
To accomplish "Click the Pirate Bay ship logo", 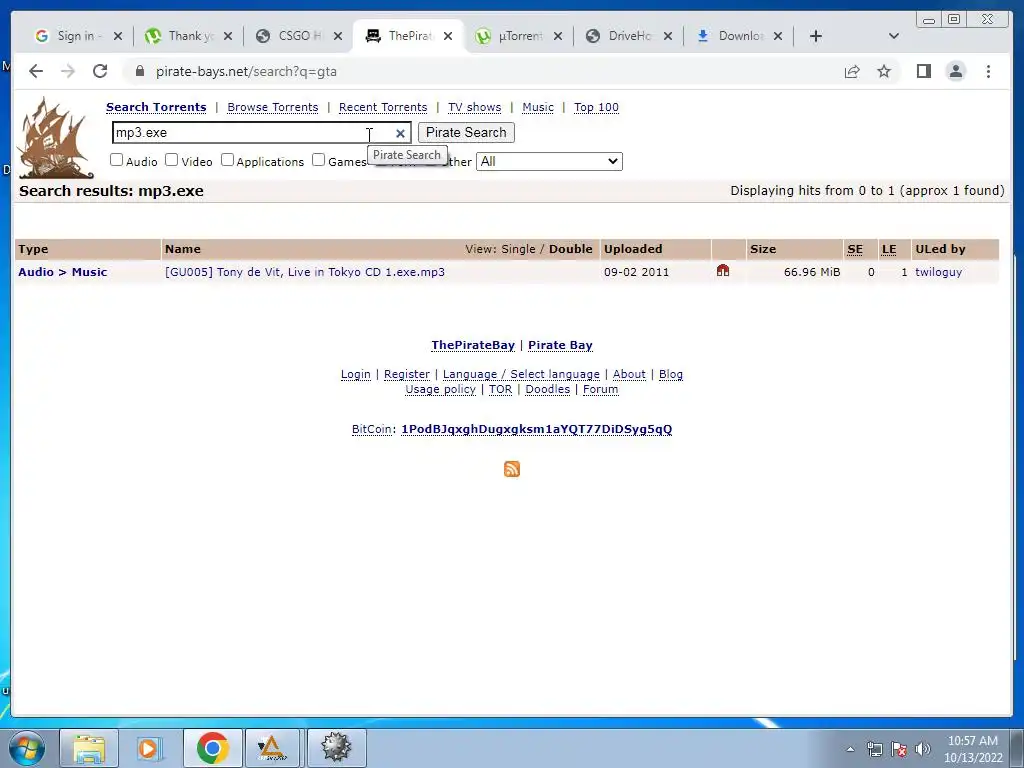I will 55,138.
